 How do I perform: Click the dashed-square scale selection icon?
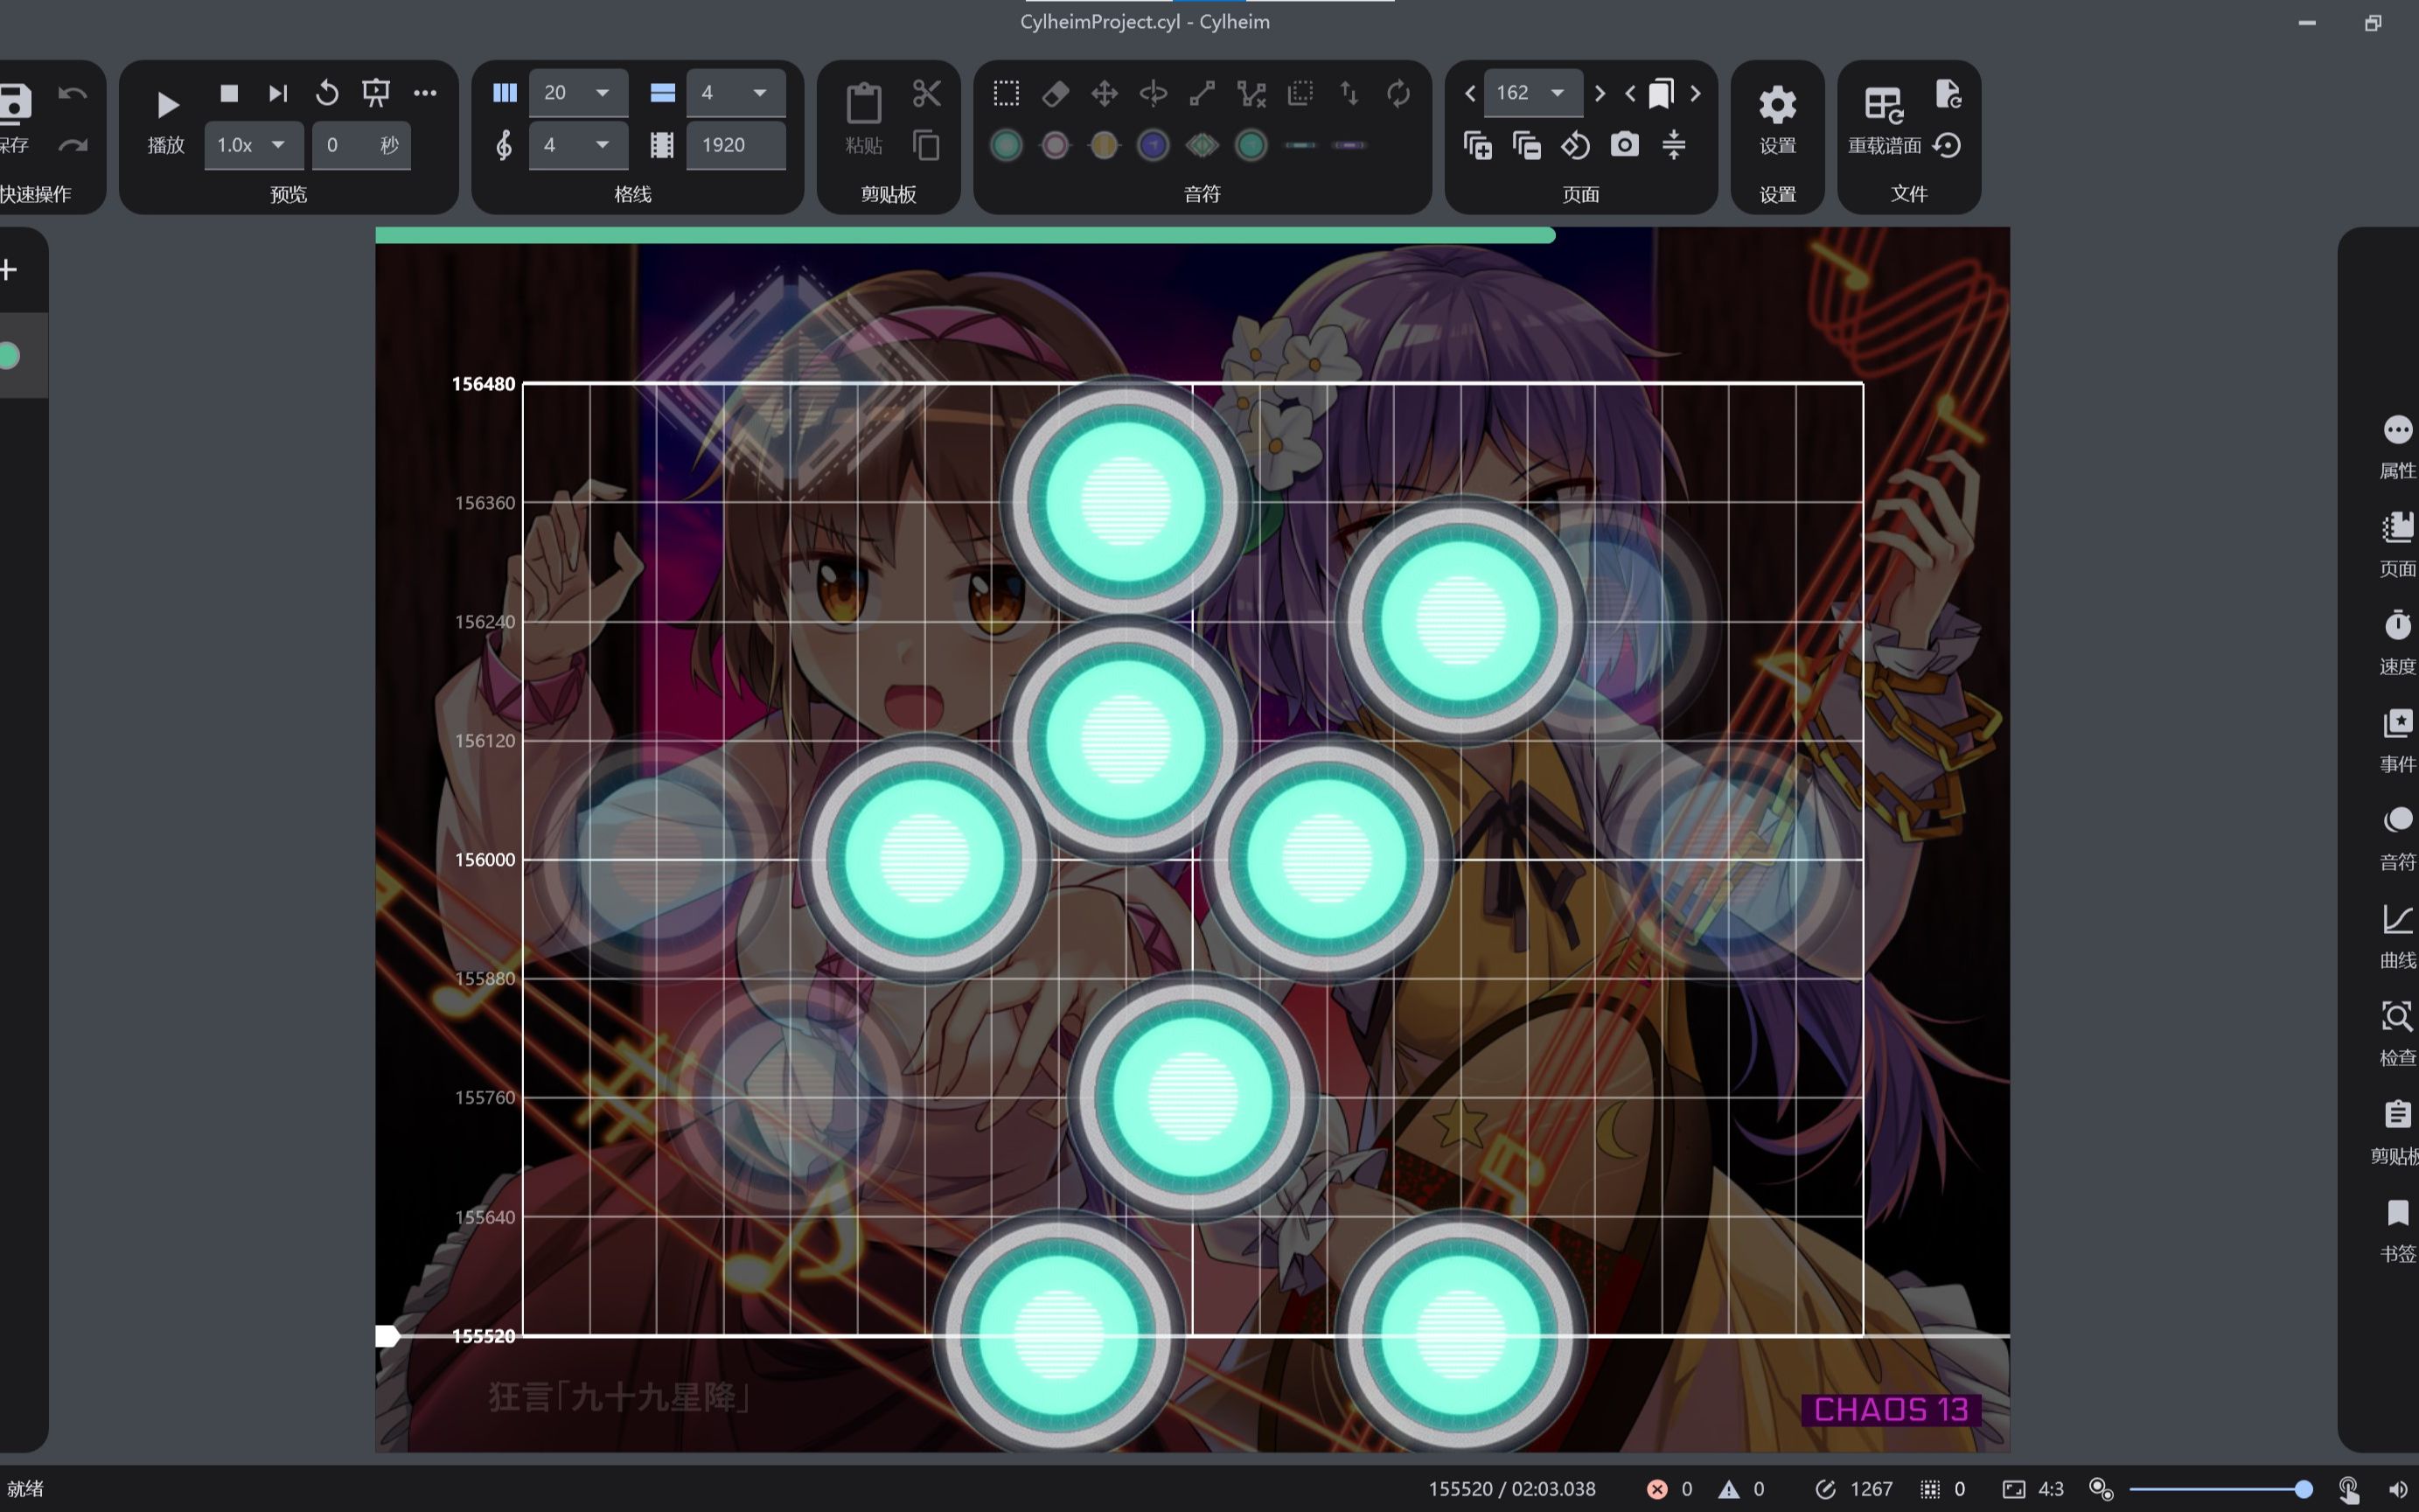click(x=1300, y=93)
